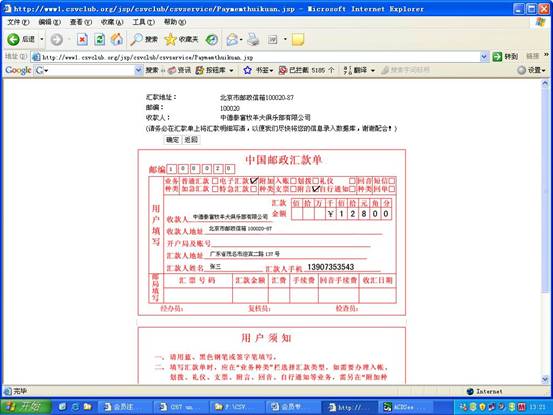Screen dimensions: 553x415
Task: Click the Google toolbar logo
Action: (x=18, y=70)
